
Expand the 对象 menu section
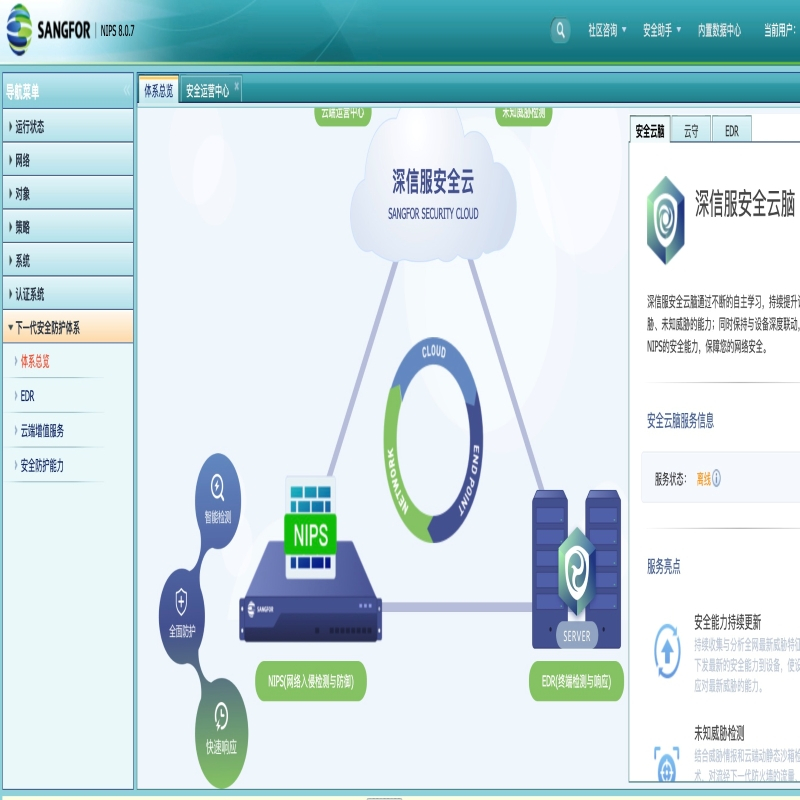click(x=68, y=193)
